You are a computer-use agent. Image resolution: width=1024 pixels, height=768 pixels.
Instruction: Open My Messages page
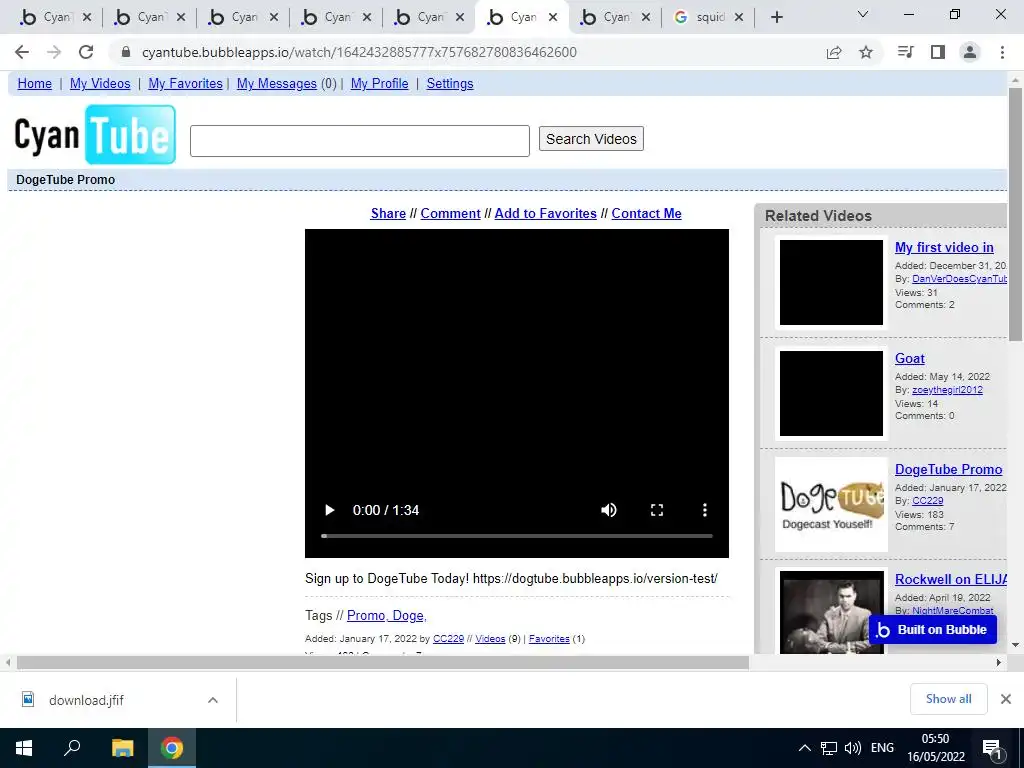[x=277, y=84]
